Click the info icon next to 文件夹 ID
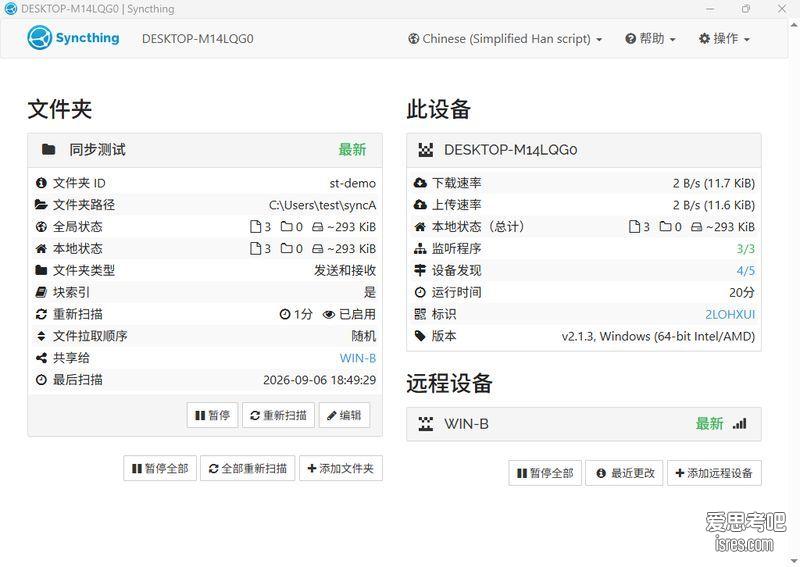The image size is (800, 567). [x=41, y=183]
